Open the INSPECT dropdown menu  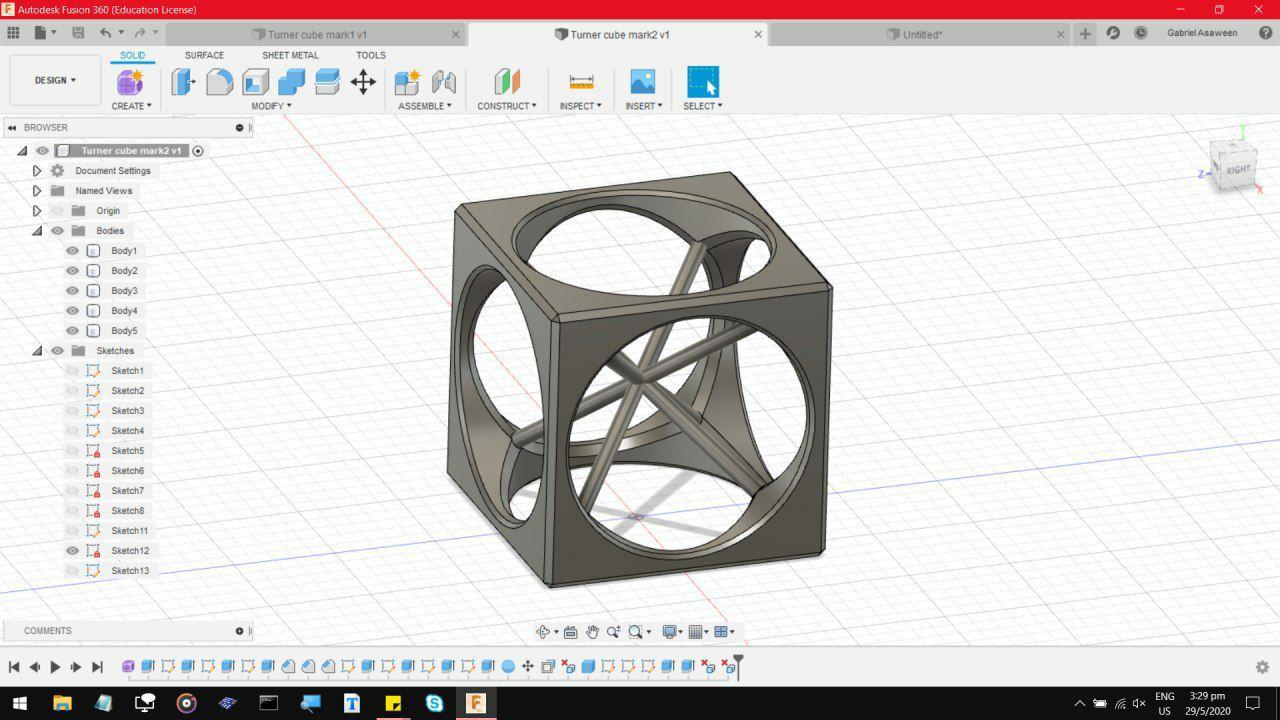coord(581,106)
